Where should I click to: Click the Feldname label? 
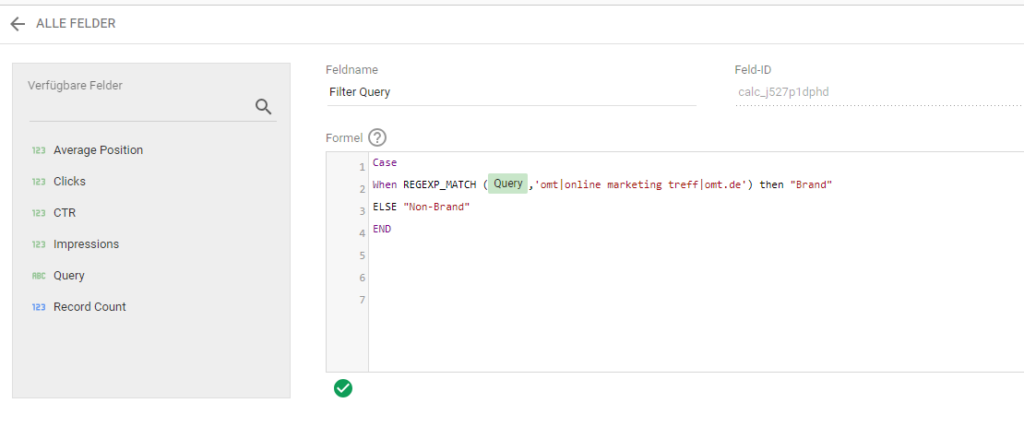pyautogui.click(x=352, y=70)
